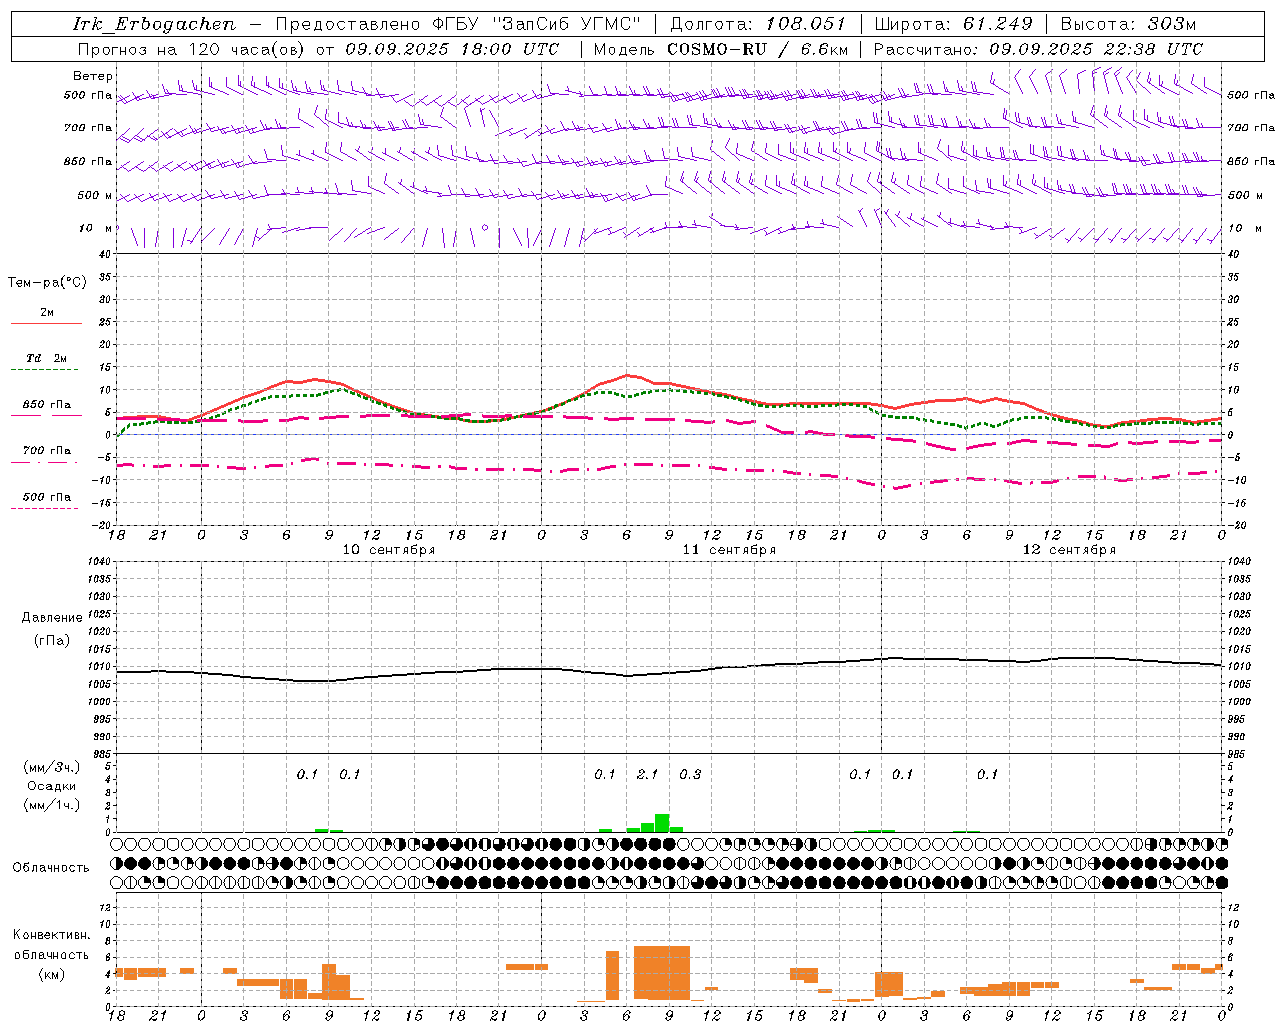Click the '10 м' wind level label on the left axis

(96, 228)
